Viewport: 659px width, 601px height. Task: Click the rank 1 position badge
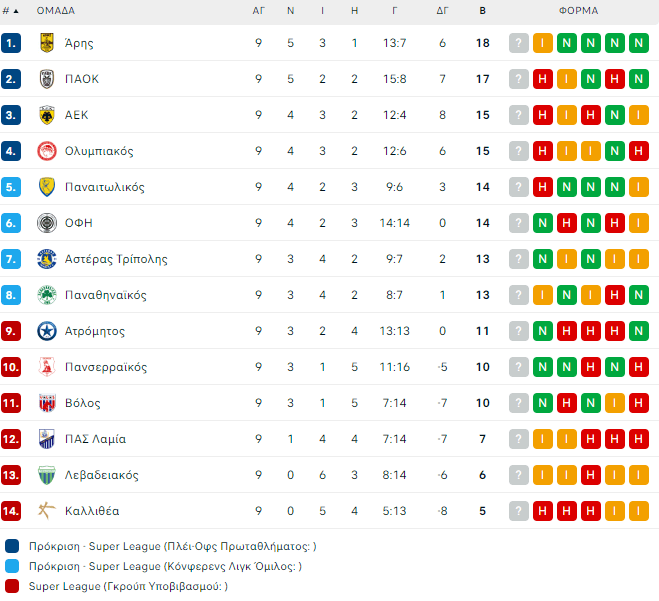[x=11, y=43]
